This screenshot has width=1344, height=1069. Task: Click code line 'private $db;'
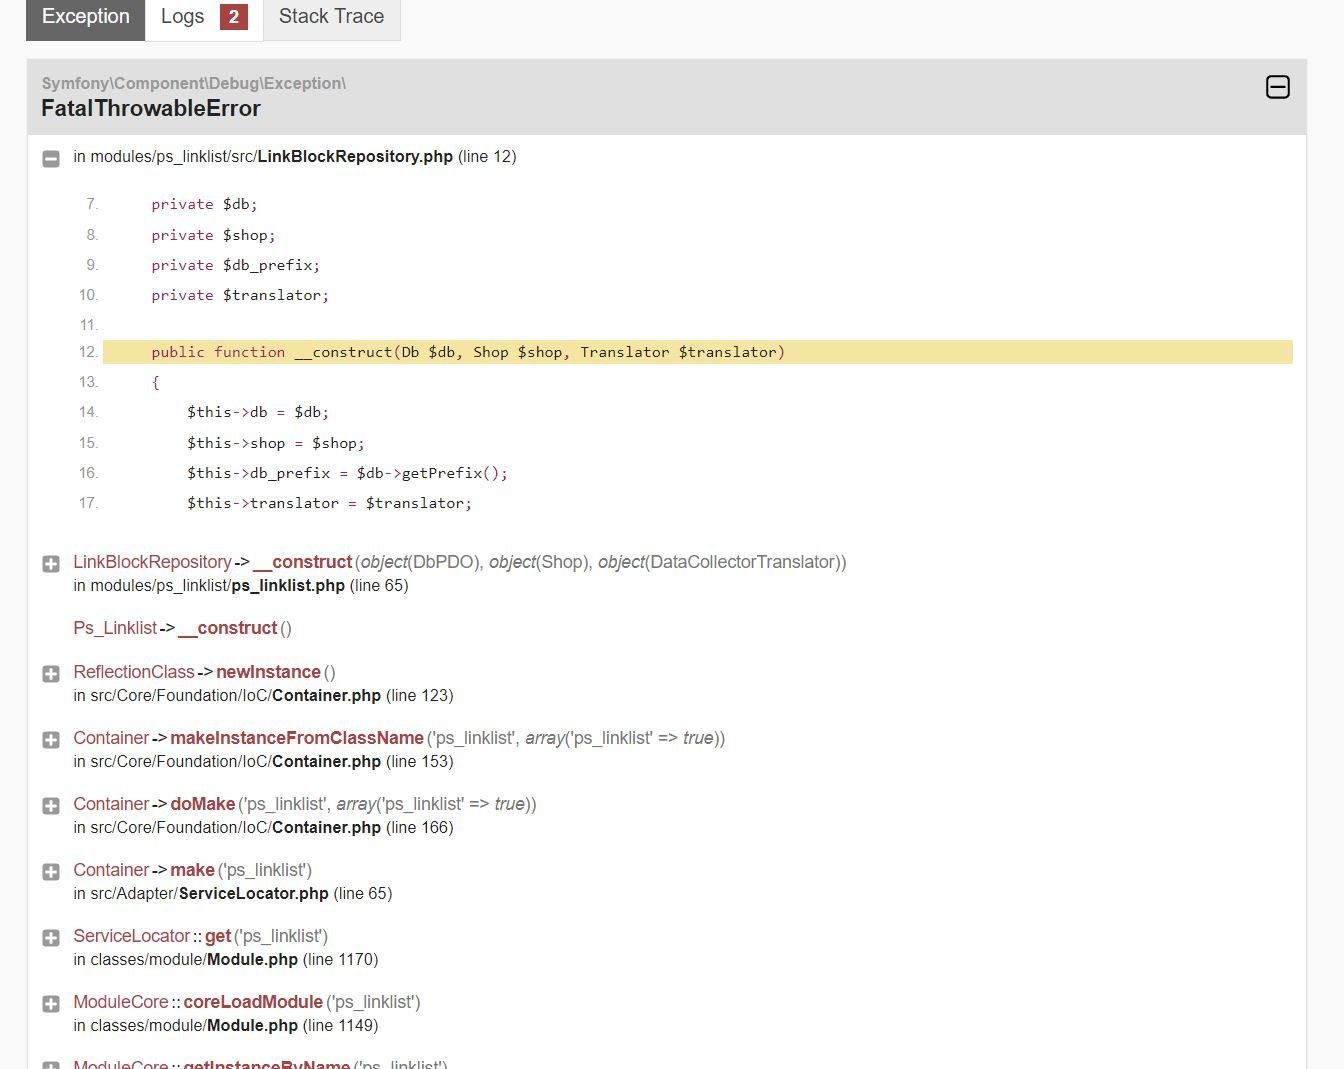click(x=204, y=204)
